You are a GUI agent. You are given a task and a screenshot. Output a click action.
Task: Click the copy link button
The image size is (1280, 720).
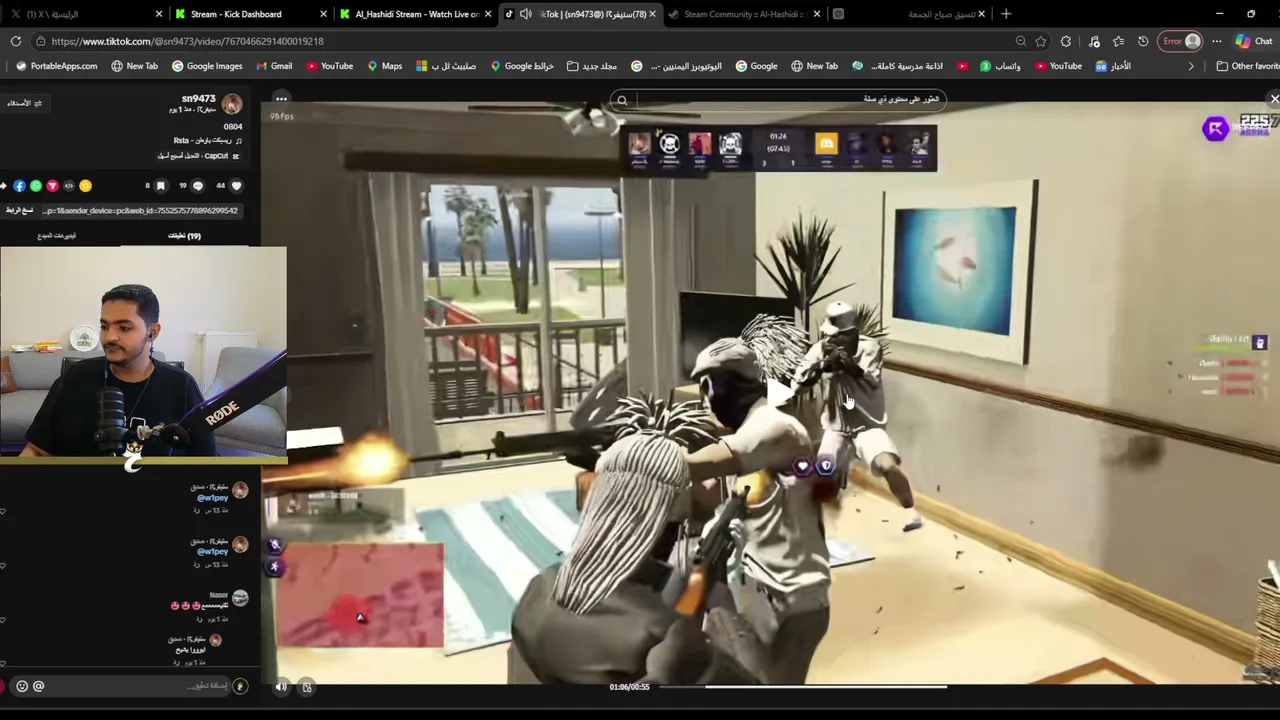pyautogui.click(x=19, y=211)
